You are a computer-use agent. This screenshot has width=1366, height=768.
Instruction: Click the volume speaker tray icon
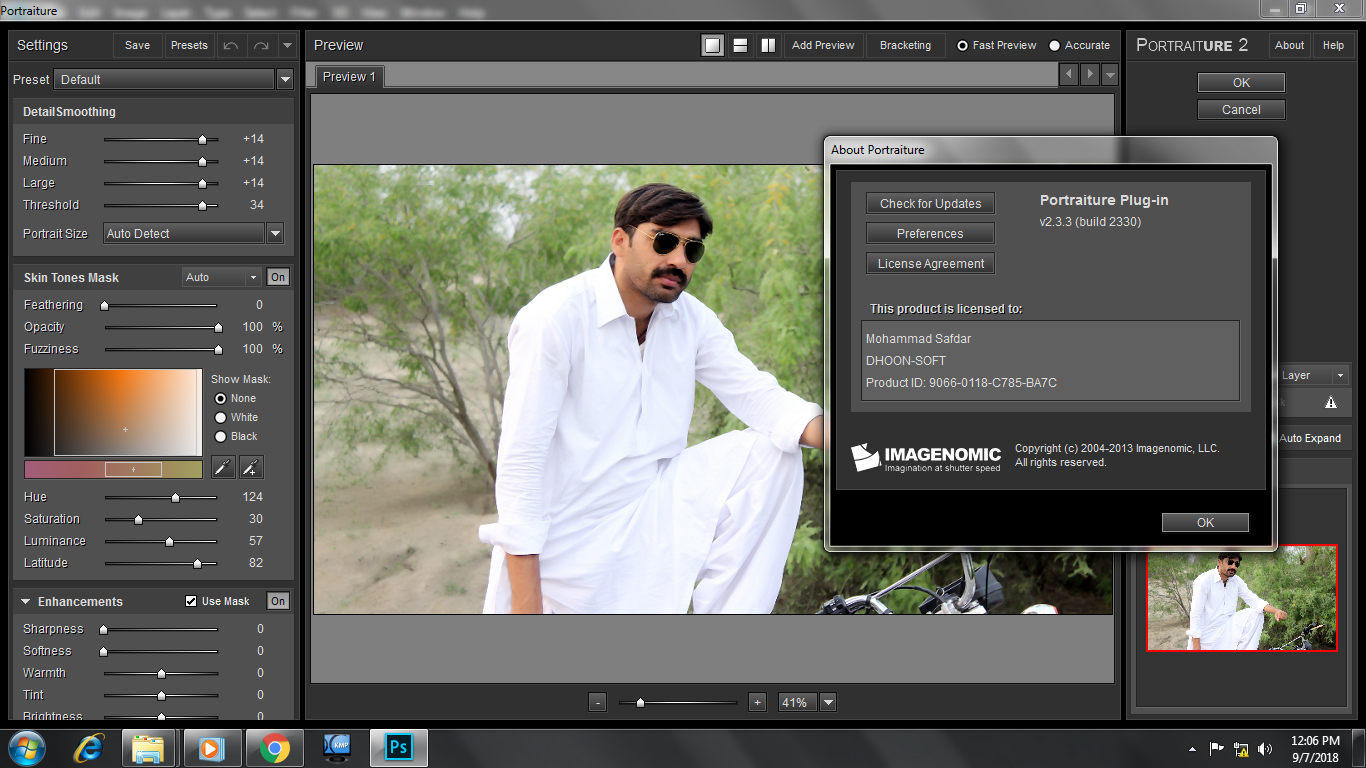[x=1265, y=748]
